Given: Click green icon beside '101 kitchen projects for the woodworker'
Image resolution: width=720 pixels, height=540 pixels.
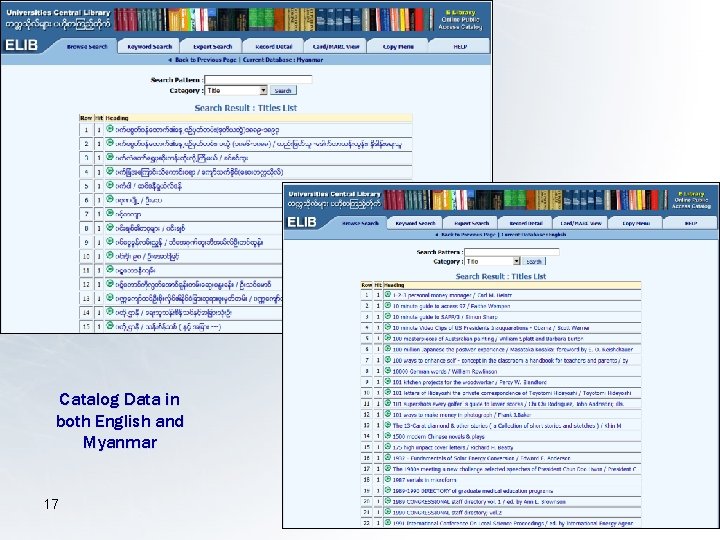Looking at the screenshot, I should 388,382.
